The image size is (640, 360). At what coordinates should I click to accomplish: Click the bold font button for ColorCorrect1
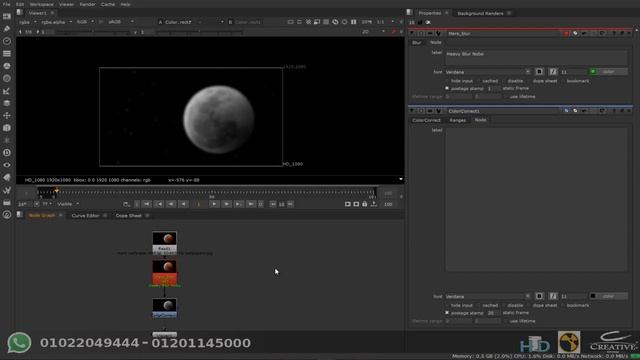tap(539, 296)
